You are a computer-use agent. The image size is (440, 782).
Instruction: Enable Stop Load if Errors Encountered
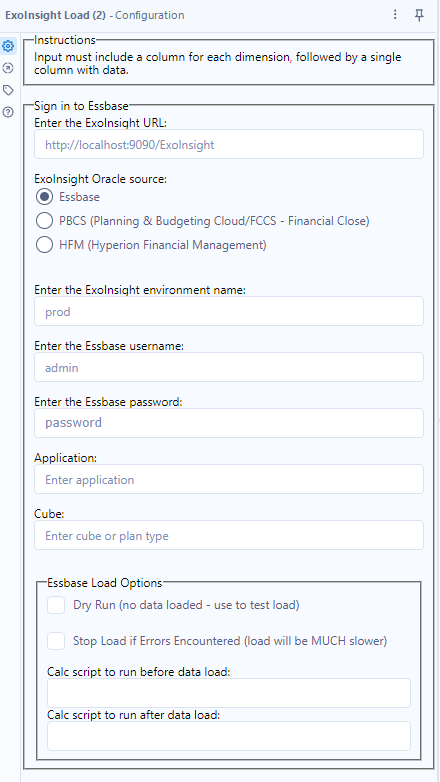click(56, 641)
